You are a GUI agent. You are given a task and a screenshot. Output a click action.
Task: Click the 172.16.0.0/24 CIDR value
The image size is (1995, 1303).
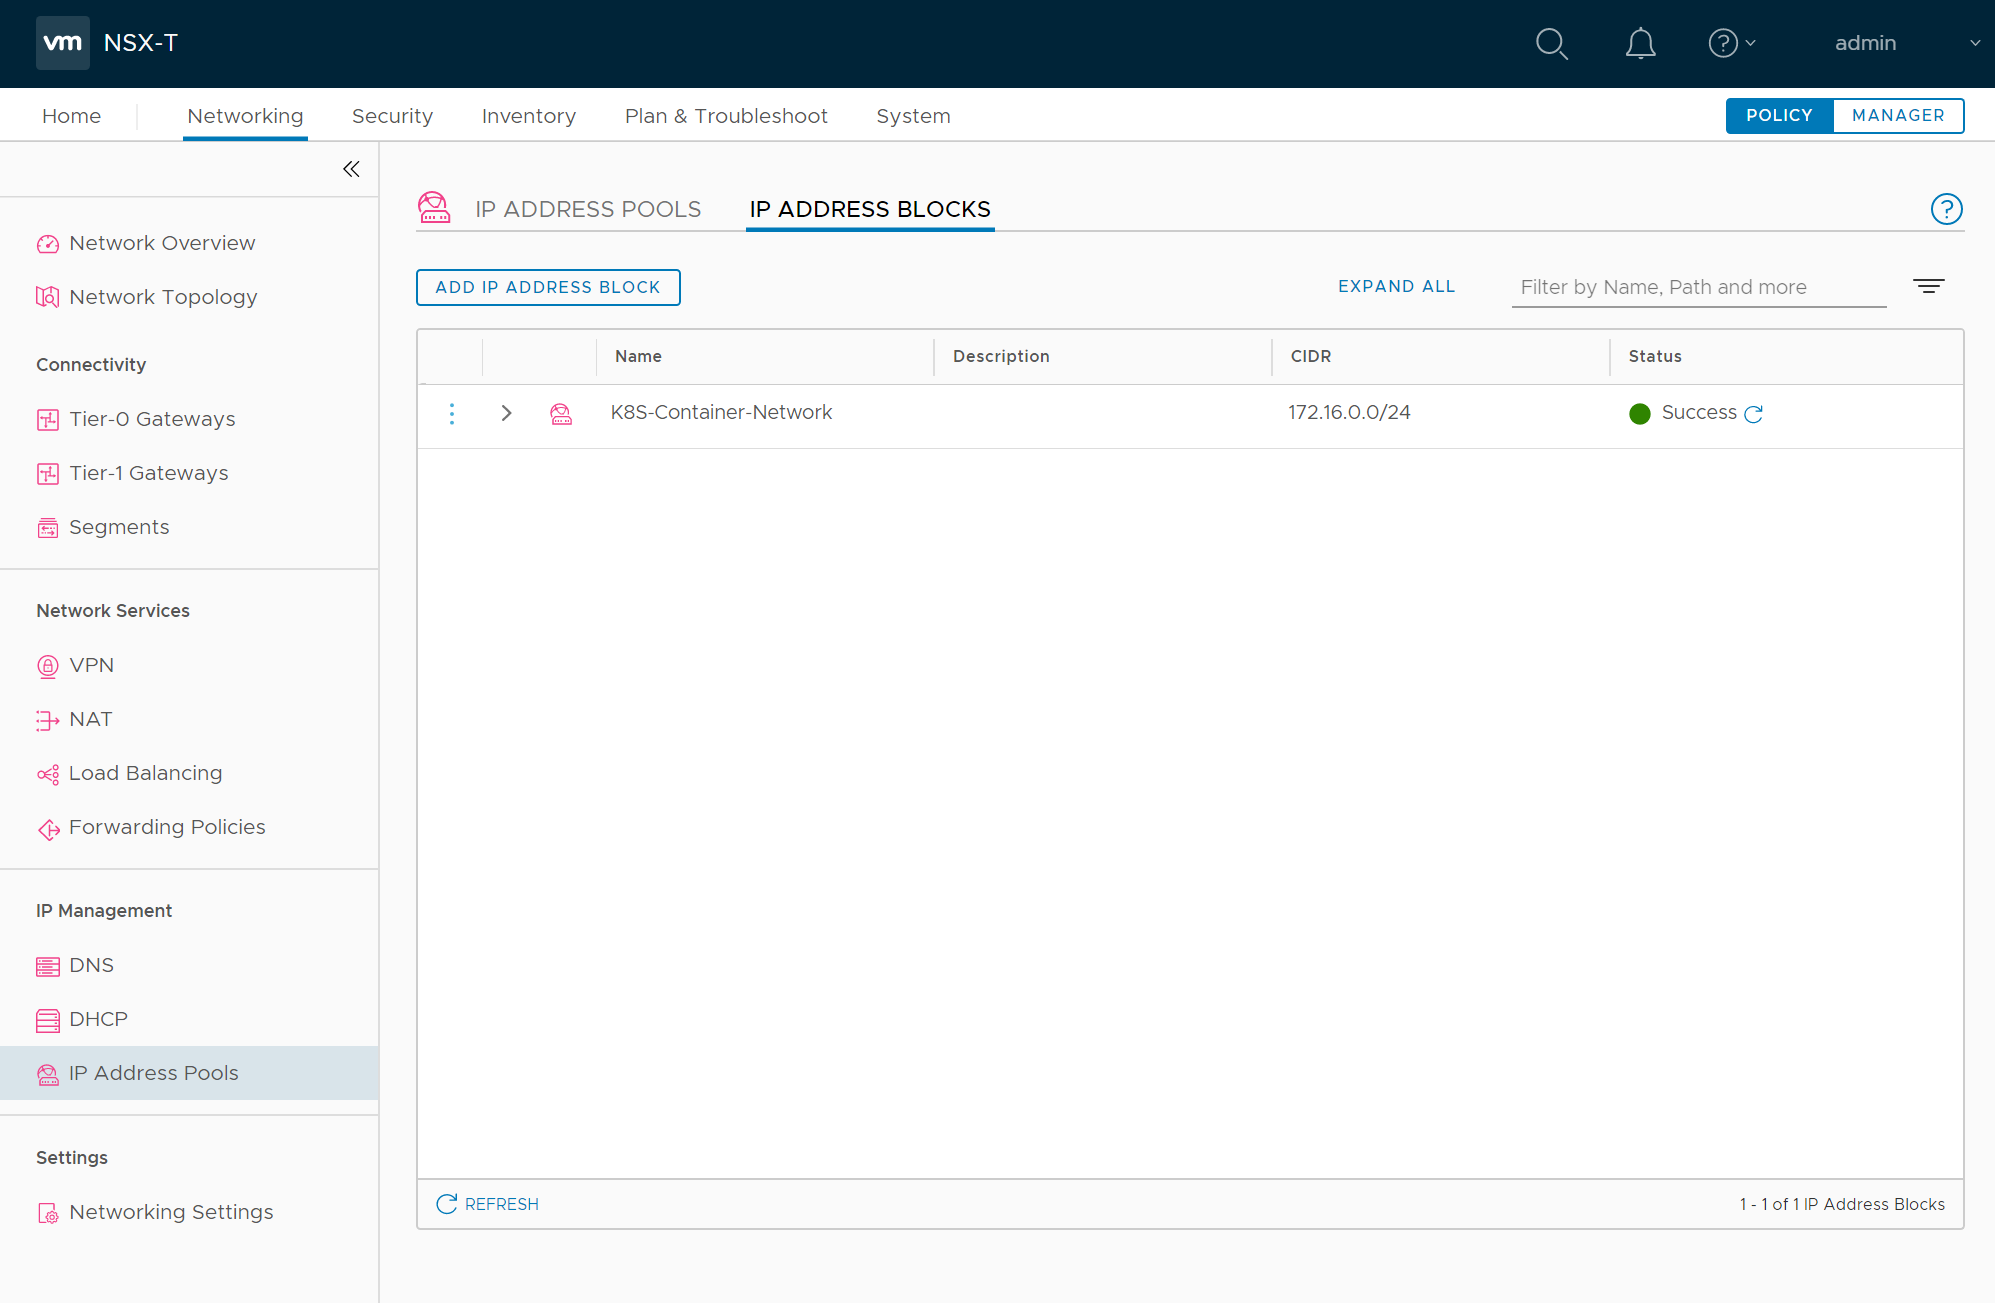(x=1349, y=412)
